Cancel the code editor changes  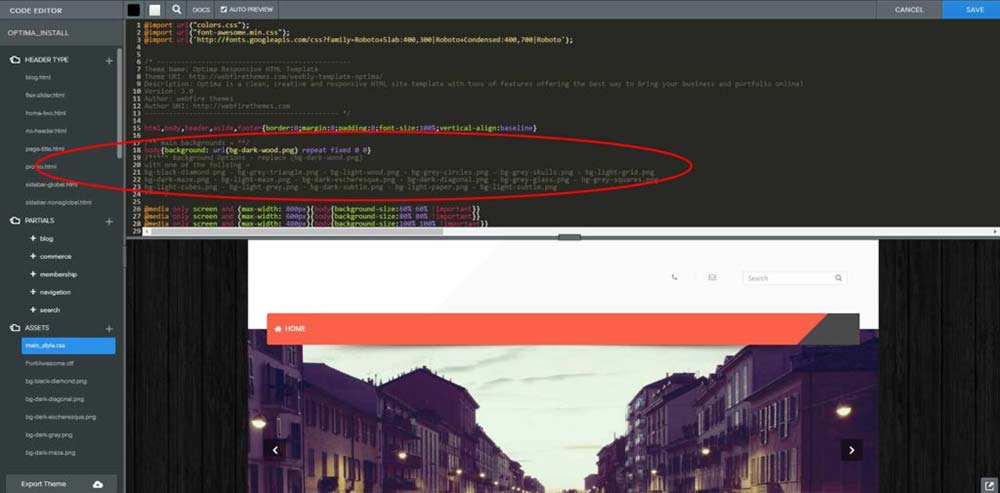pos(909,10)
